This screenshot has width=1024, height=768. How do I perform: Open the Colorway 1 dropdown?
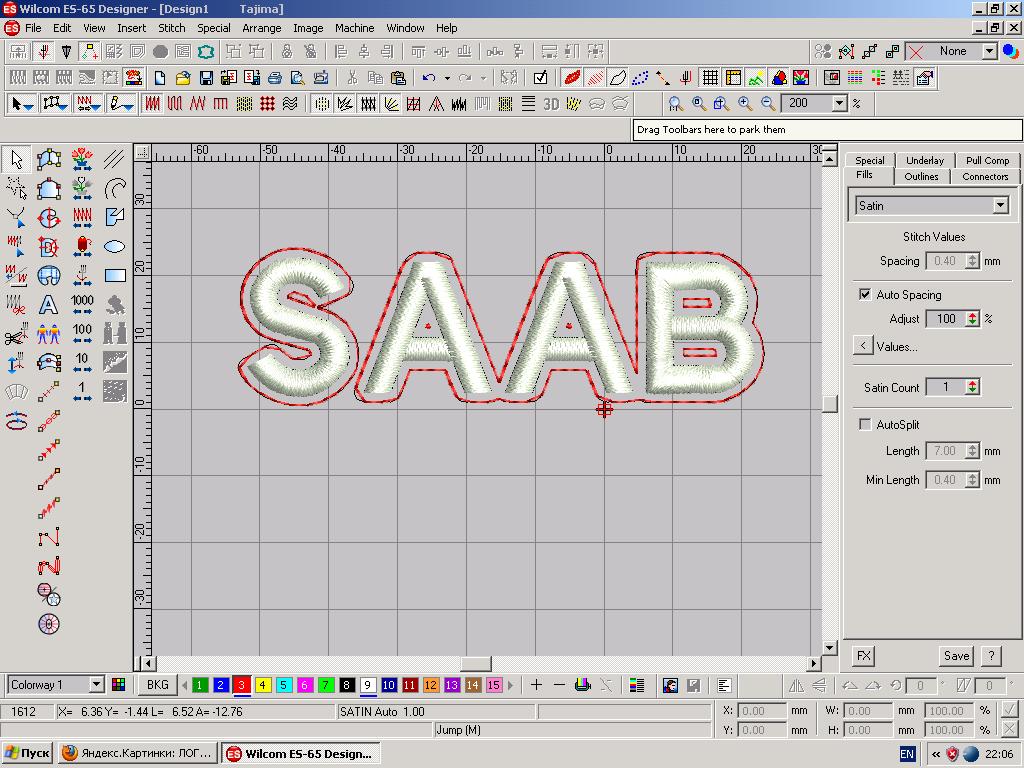[96, 685]
